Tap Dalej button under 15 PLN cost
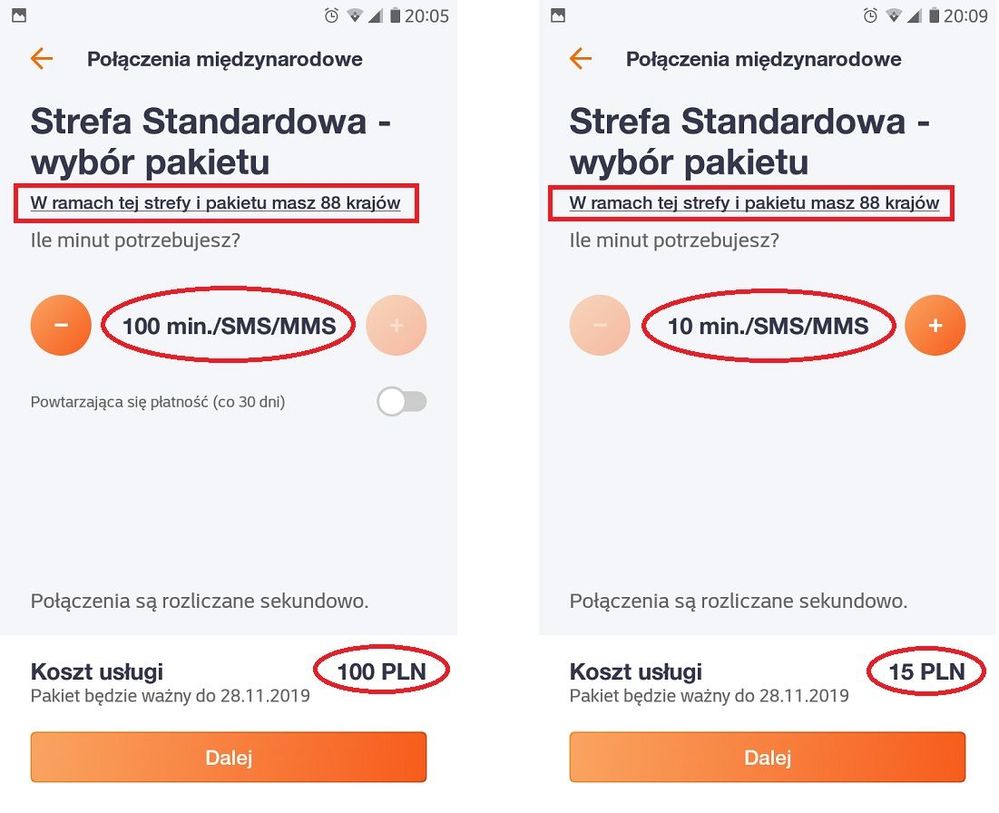This screenshot has width=999, height=813. point(767,757)
